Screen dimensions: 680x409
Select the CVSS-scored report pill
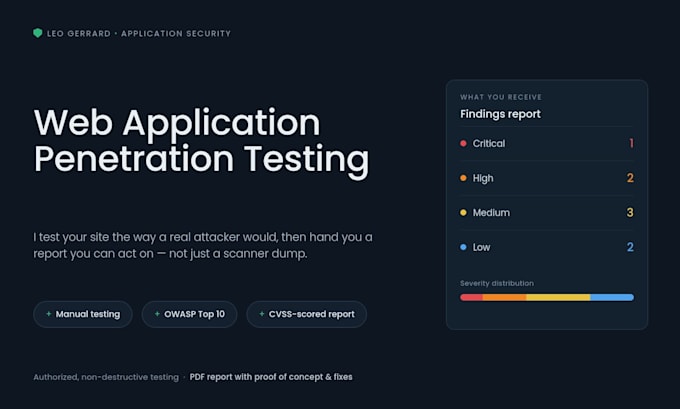(x=307, y=314)
